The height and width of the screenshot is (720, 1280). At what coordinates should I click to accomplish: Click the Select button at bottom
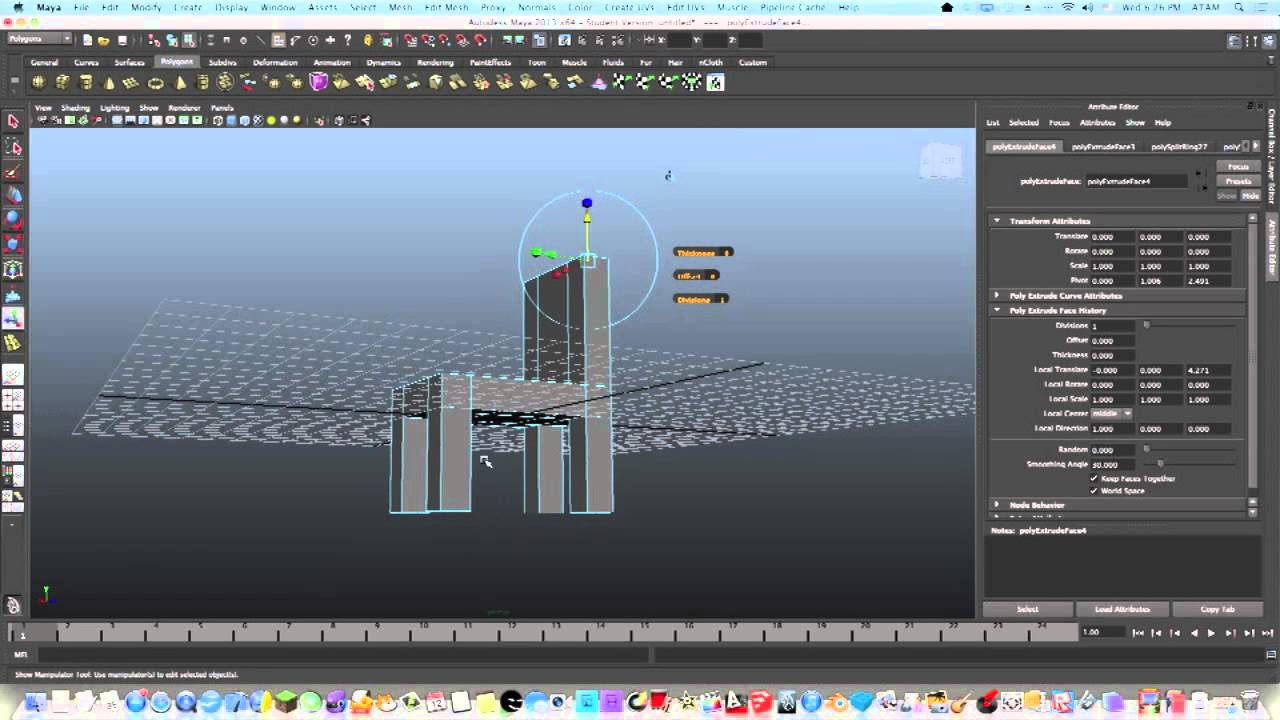coord(1027,608)
